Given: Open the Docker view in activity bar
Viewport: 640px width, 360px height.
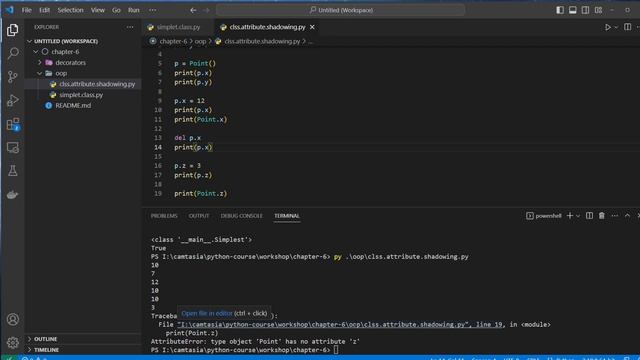Looking at the screenshot, I should click(x=13, y=195).
